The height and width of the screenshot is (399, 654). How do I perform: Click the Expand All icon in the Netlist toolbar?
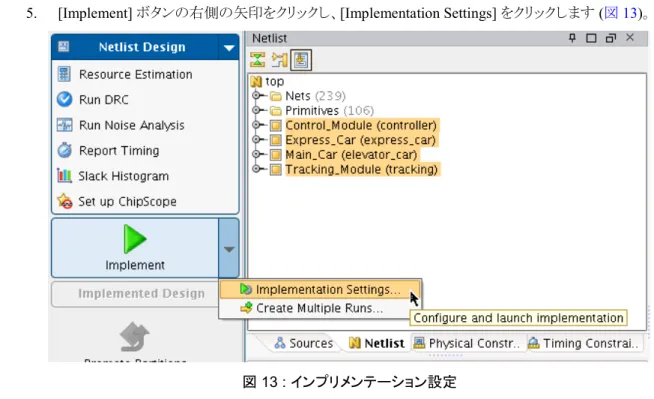[257, 60]
